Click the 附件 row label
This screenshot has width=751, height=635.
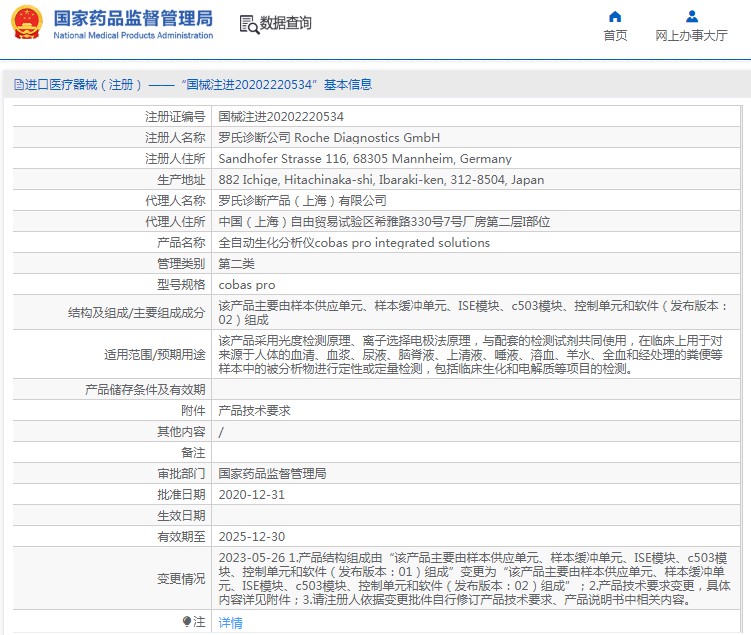[193, 410]
